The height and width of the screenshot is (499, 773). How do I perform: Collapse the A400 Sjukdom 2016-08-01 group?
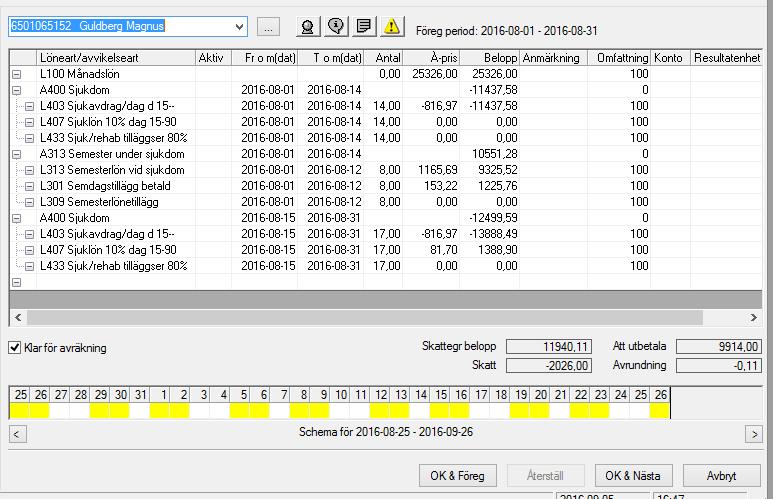click(17, 90)
